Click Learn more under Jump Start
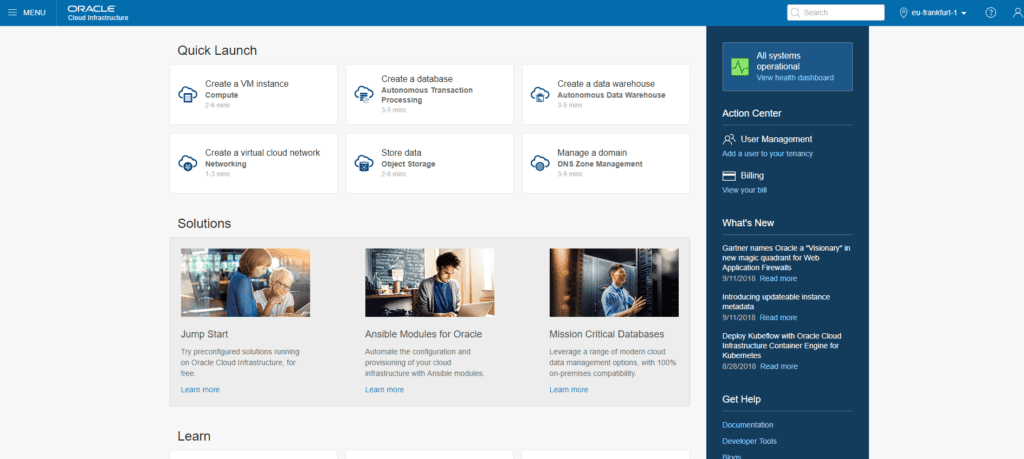 (200, 390)
